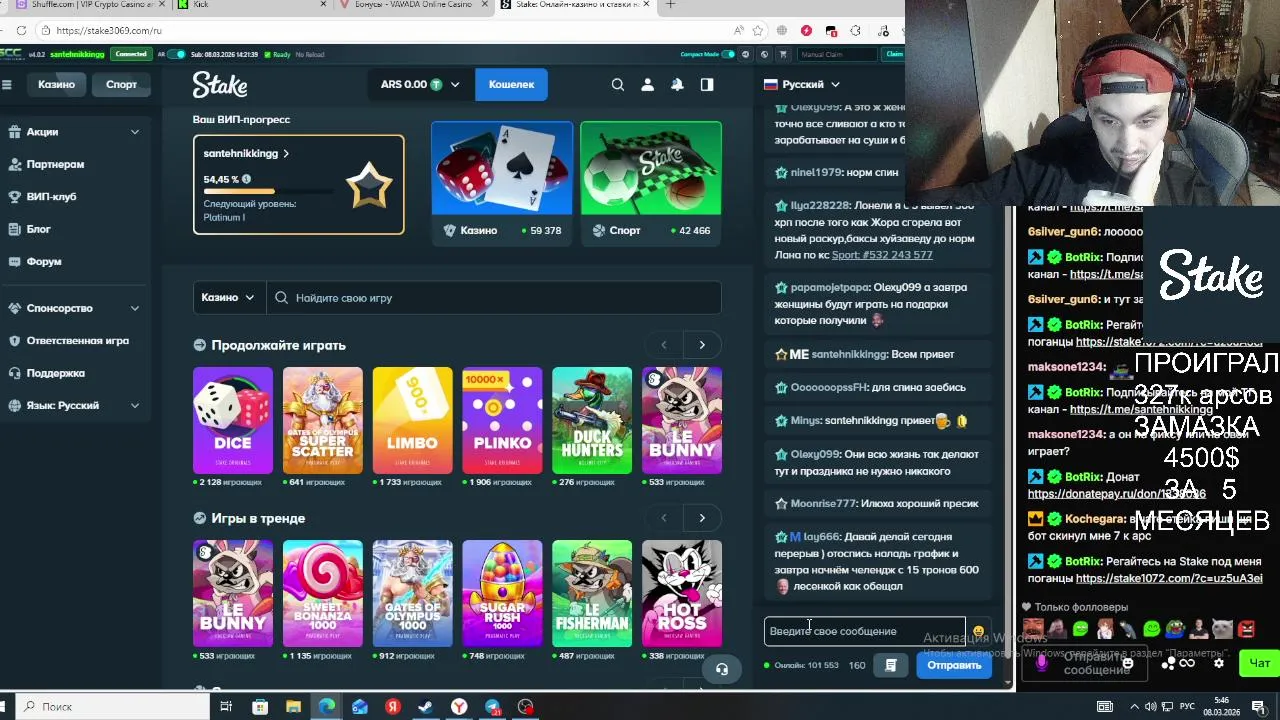This screenshot has height=720, width=1280.
Task: Open the Русский chat language dropdown
Action: coord(802,84)
